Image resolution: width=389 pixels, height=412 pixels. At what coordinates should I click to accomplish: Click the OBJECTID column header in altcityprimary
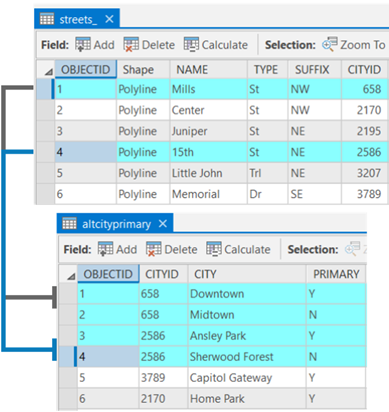(108, 274)
